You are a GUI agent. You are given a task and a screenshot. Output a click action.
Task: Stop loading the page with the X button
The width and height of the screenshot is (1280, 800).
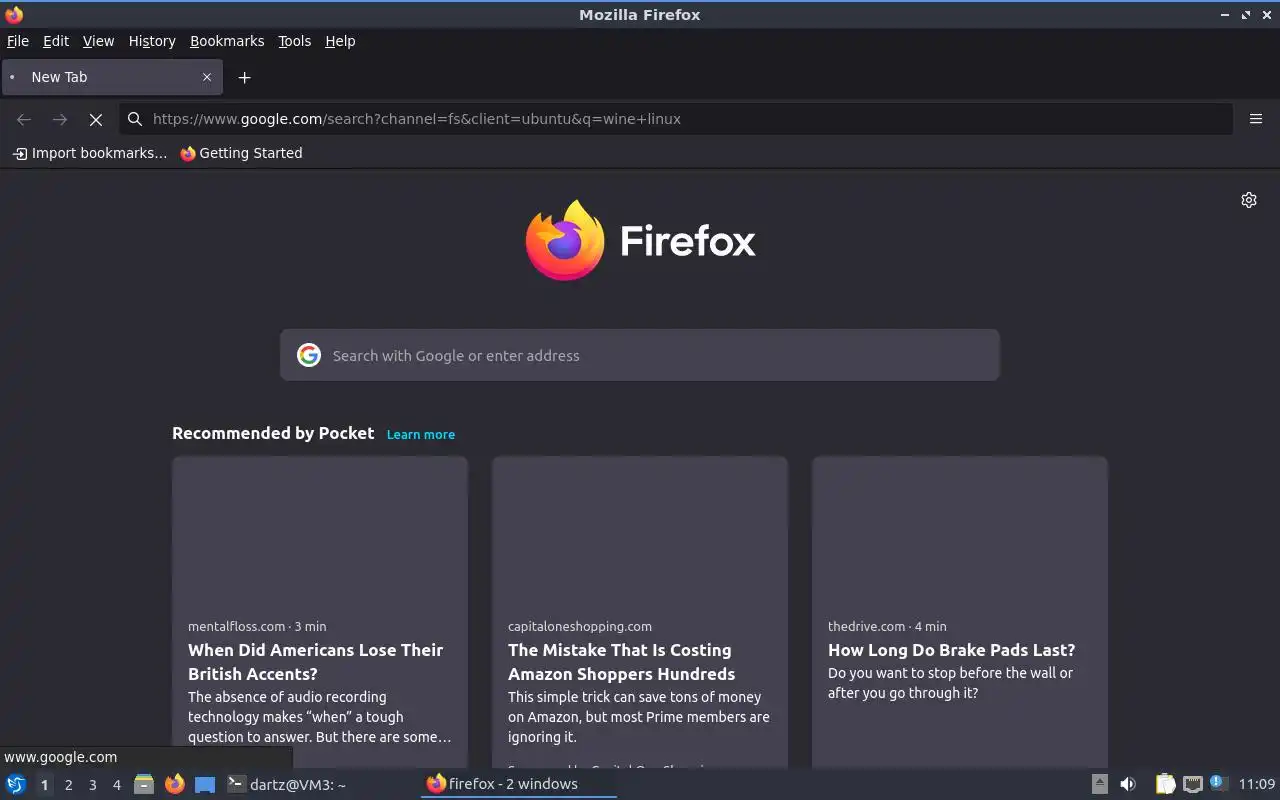coord(96,119)
